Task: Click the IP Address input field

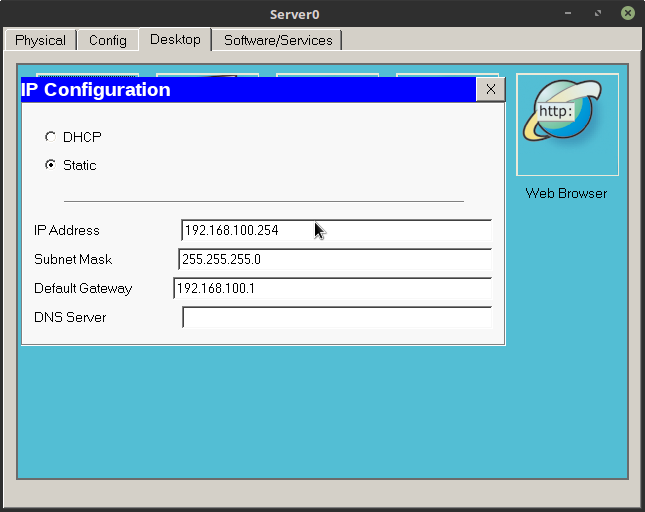Action: (x=336, y=230)
